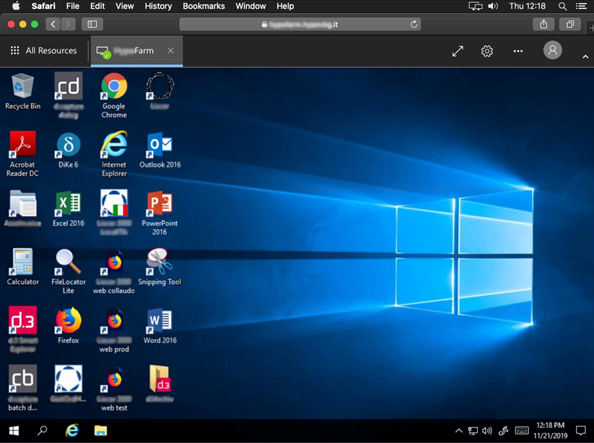This screenshot has height=443, width=594.
Task: Select the web collaudo Firefox shortcut
Action: click(x=114, y=271)
